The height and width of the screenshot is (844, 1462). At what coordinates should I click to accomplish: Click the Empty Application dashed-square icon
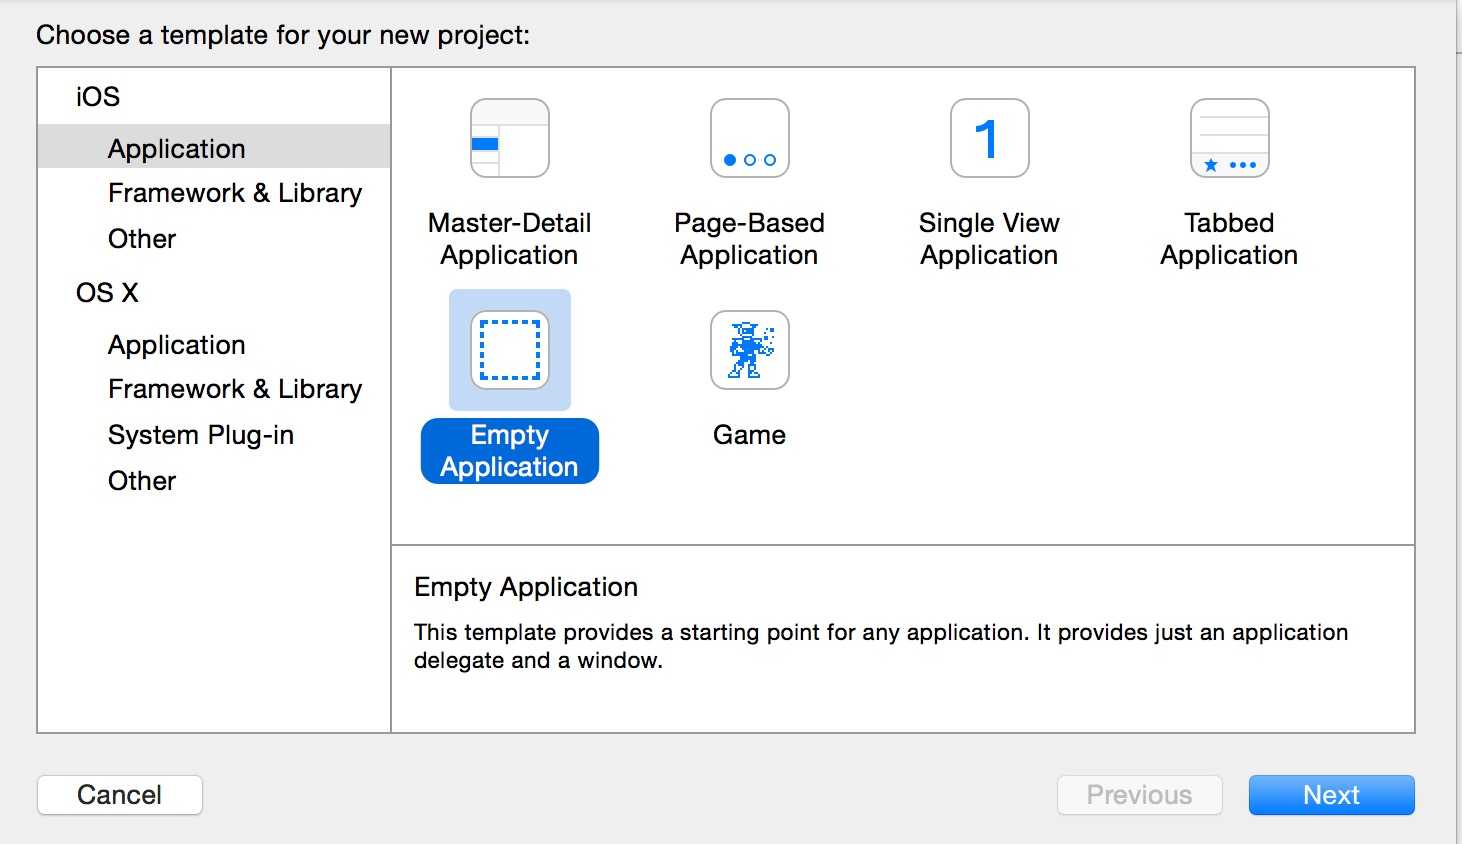click(510, 350)
